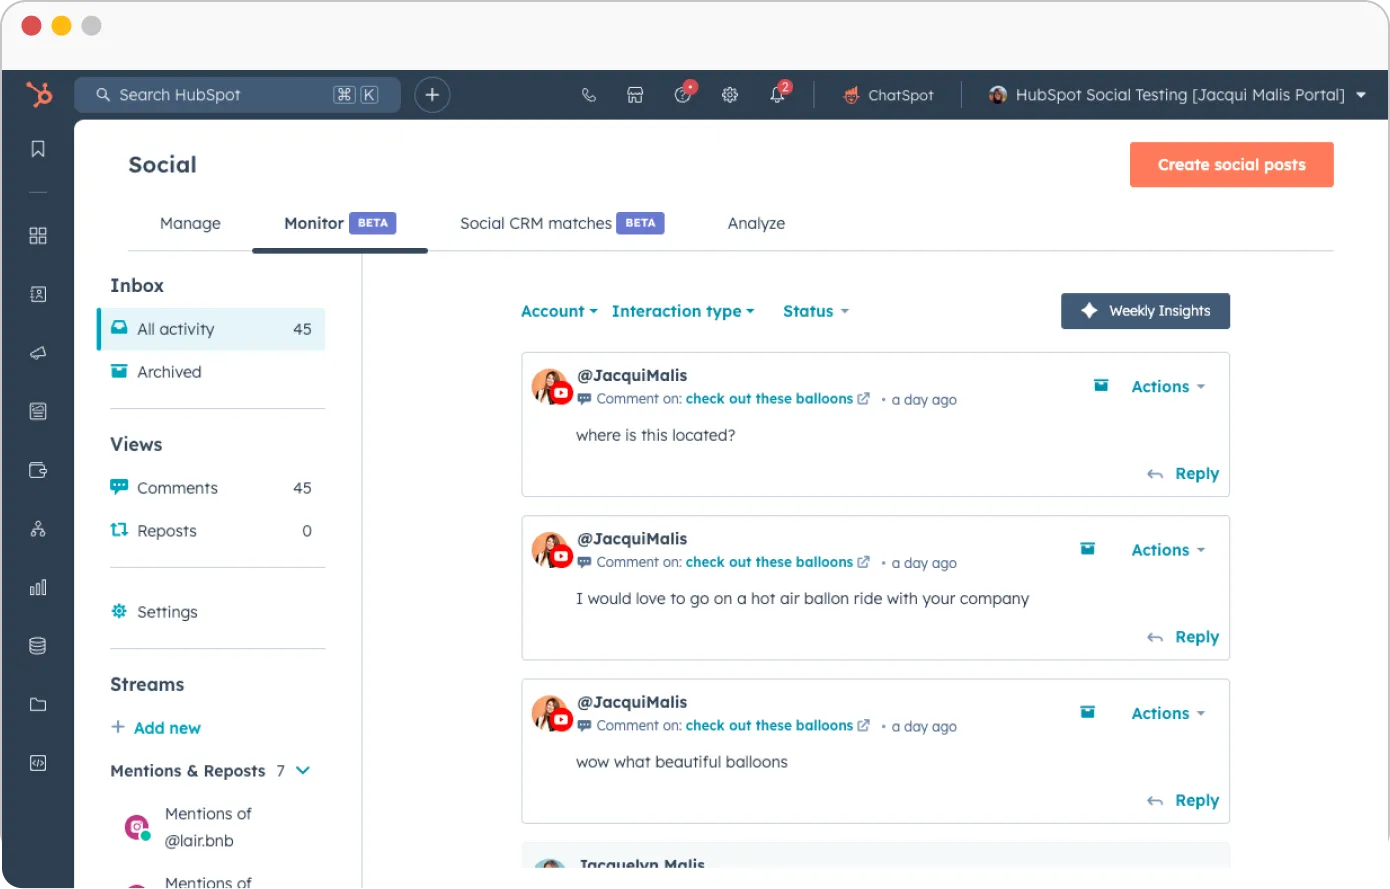Screen dimensions: 1390x889
Task: Open the check out these balloons link
Action: pos(771,398)
